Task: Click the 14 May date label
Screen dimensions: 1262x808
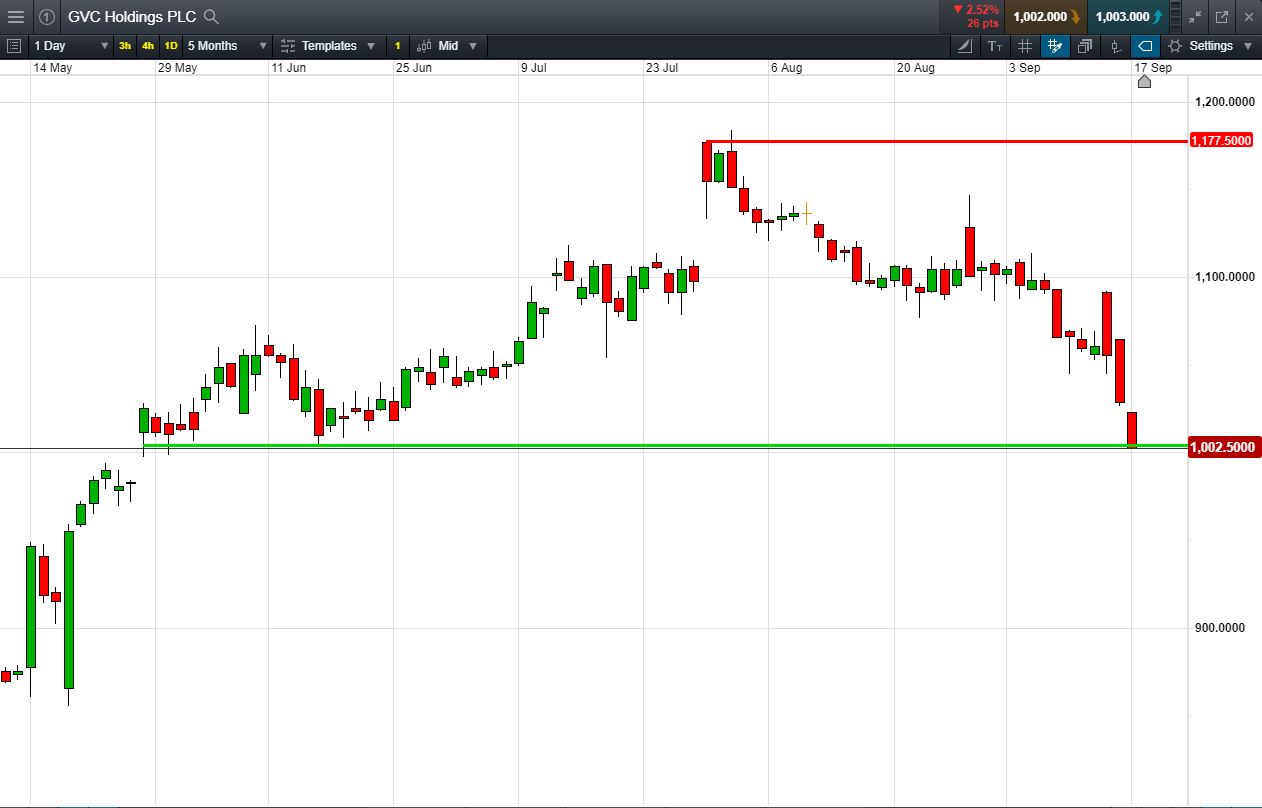Action: click(x=52, y=68)
